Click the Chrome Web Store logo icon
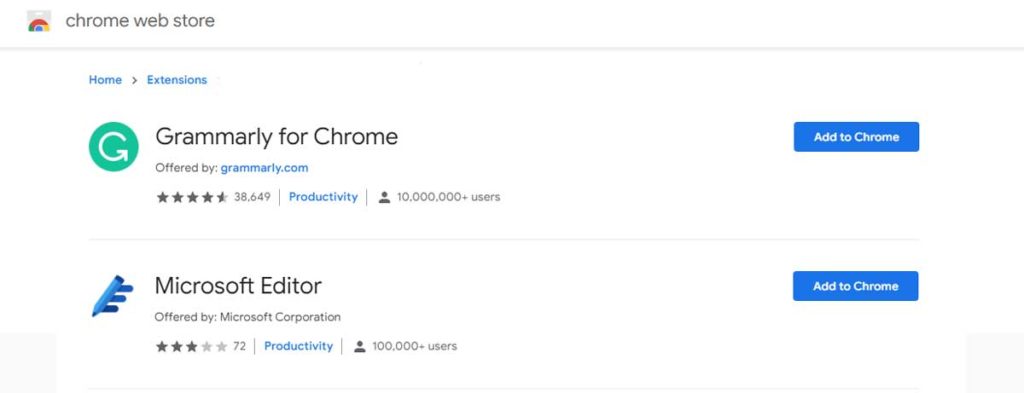 [39, 21]
